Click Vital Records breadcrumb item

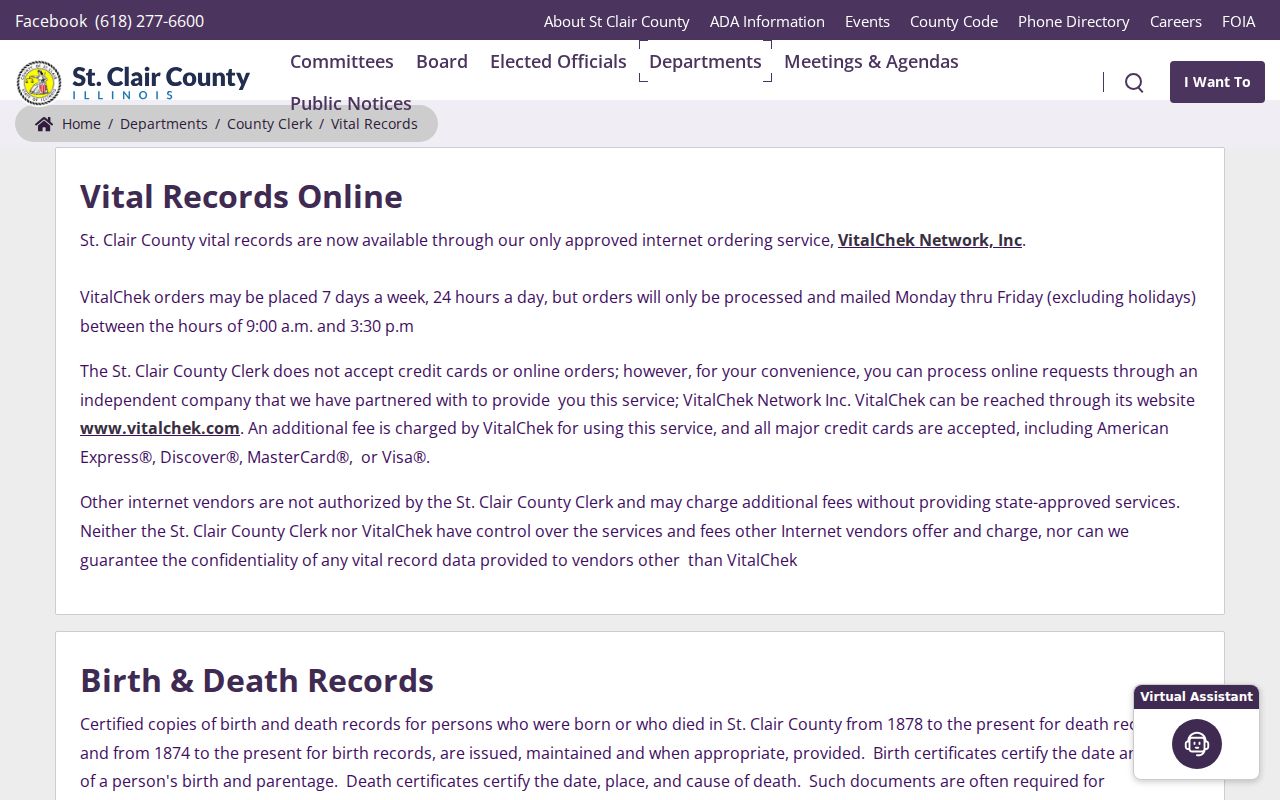[x=374, y=124]
